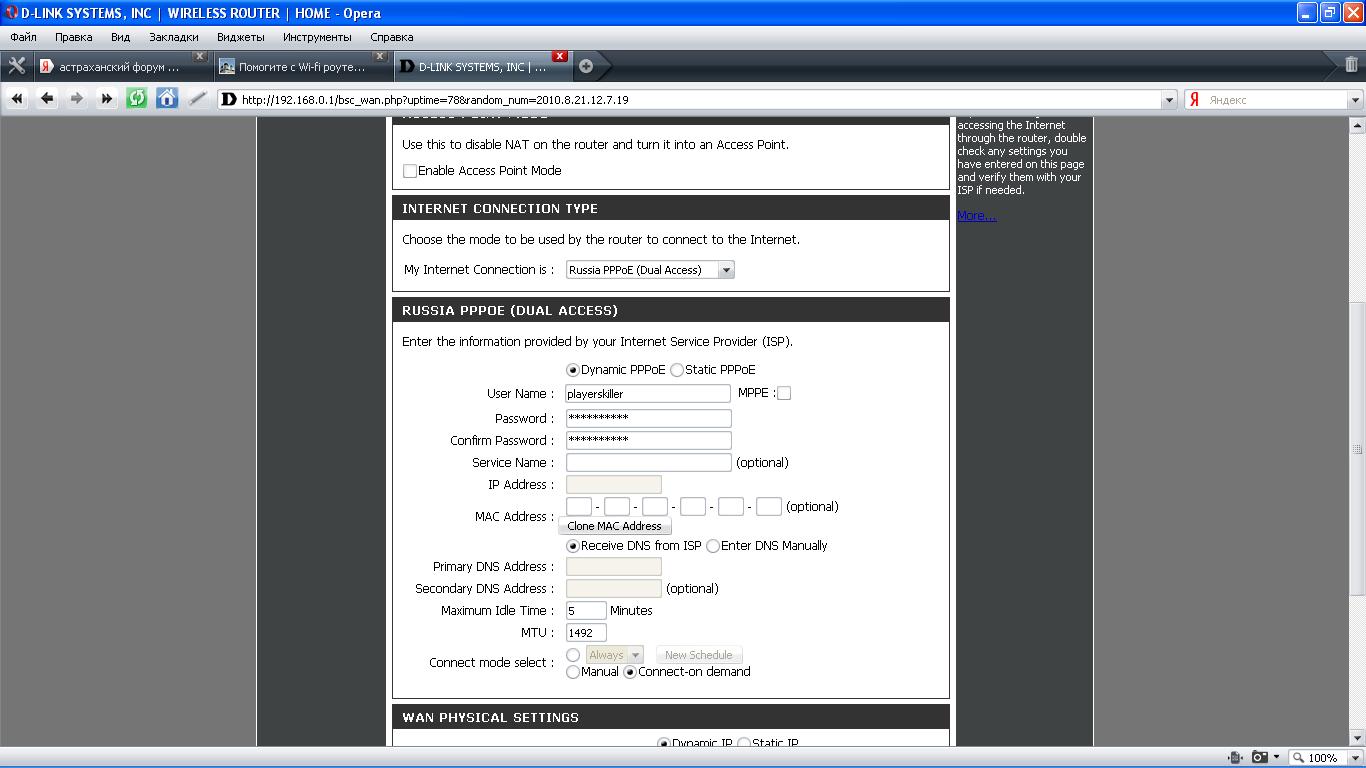Open a new tab with plus icon
The height and width of the screenshot is (768, 1366).
click(x=586, y=66)
